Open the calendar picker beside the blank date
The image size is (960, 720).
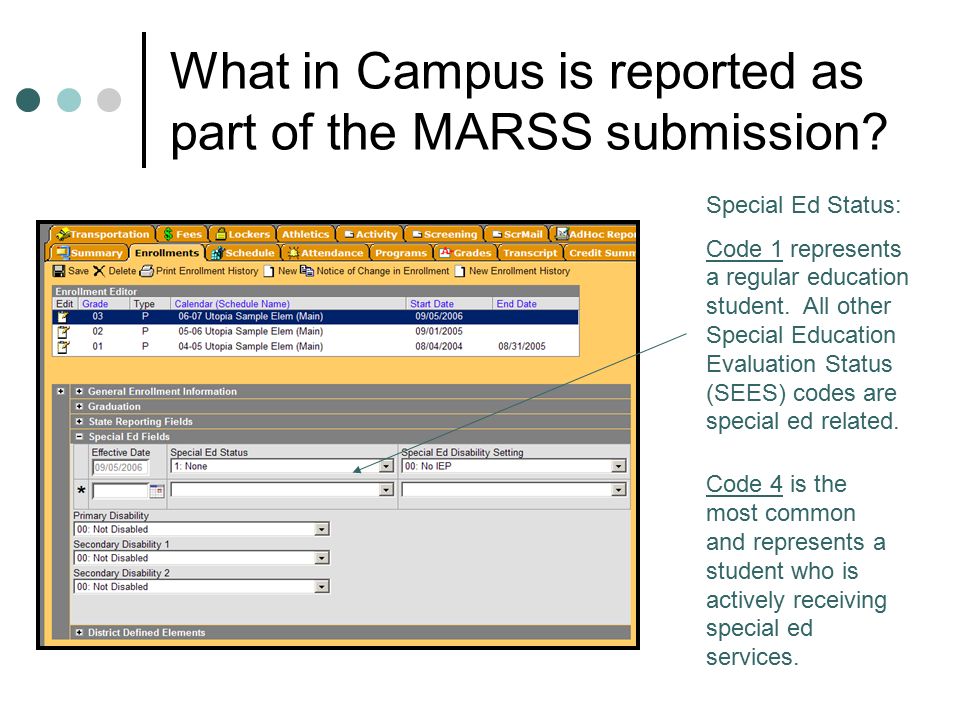click(157, 490)
